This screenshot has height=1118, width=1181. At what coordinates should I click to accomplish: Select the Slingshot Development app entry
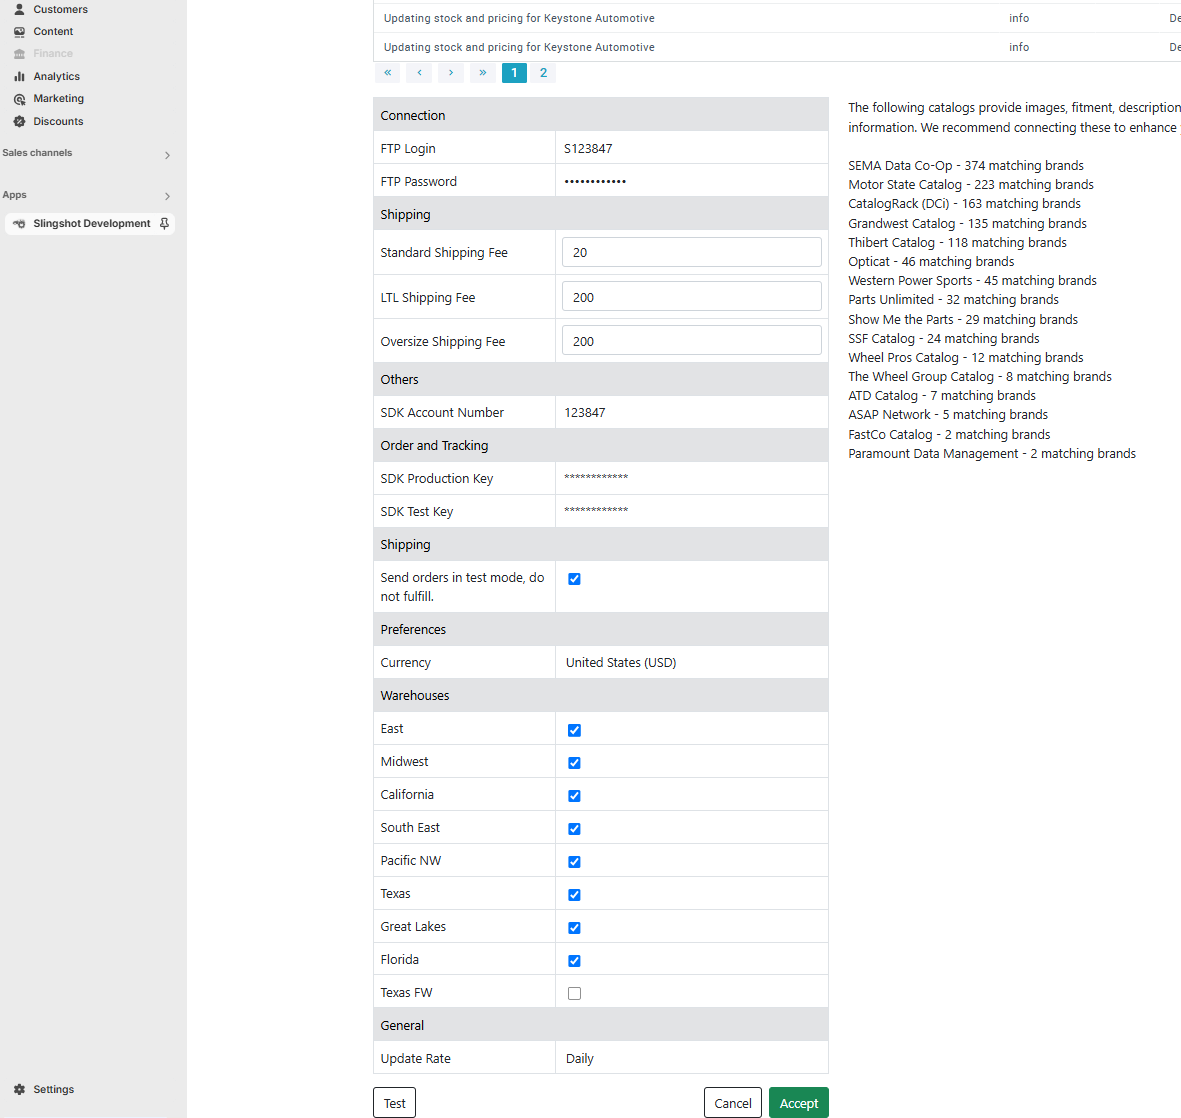point(90,224)
